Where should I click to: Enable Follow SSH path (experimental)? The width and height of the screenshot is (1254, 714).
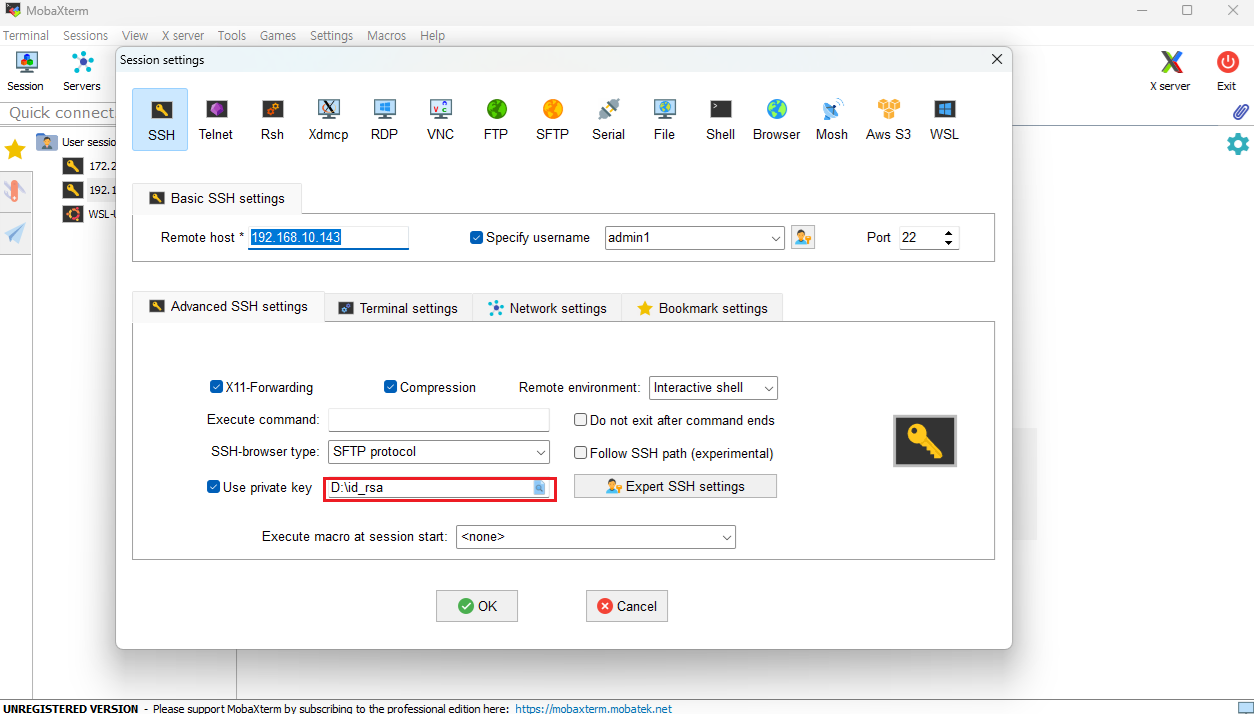(580, 453)
